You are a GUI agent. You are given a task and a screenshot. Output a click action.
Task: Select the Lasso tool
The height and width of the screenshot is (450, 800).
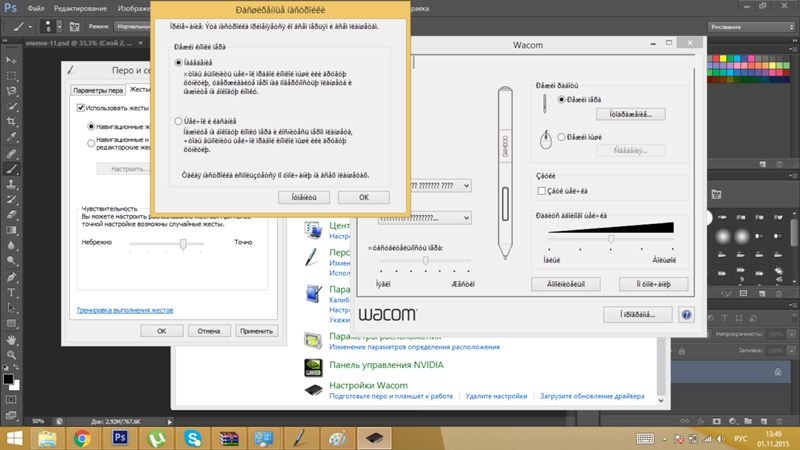point(11,91)
